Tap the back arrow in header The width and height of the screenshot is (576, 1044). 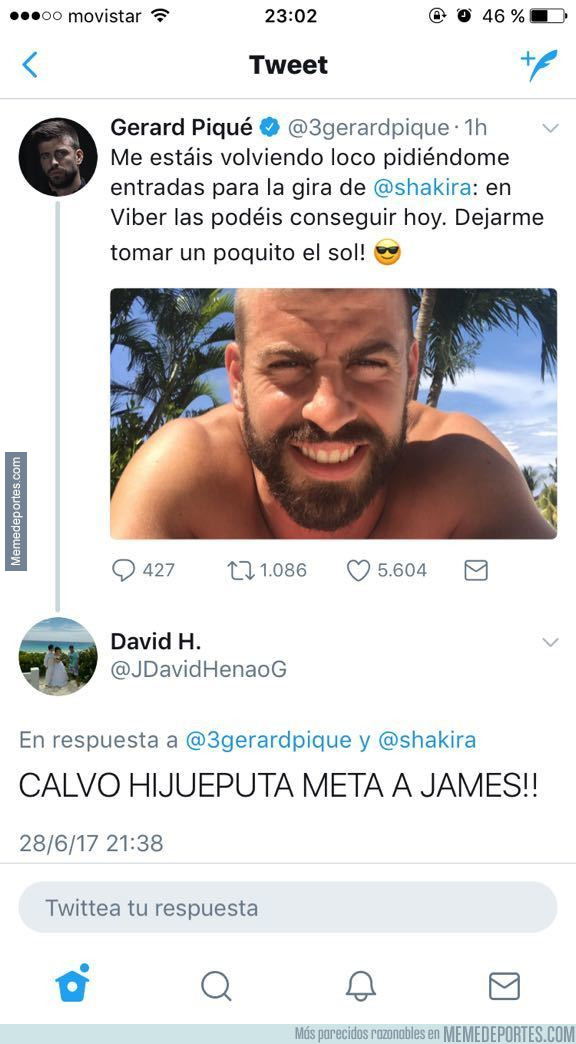click(x=29, y=65)
